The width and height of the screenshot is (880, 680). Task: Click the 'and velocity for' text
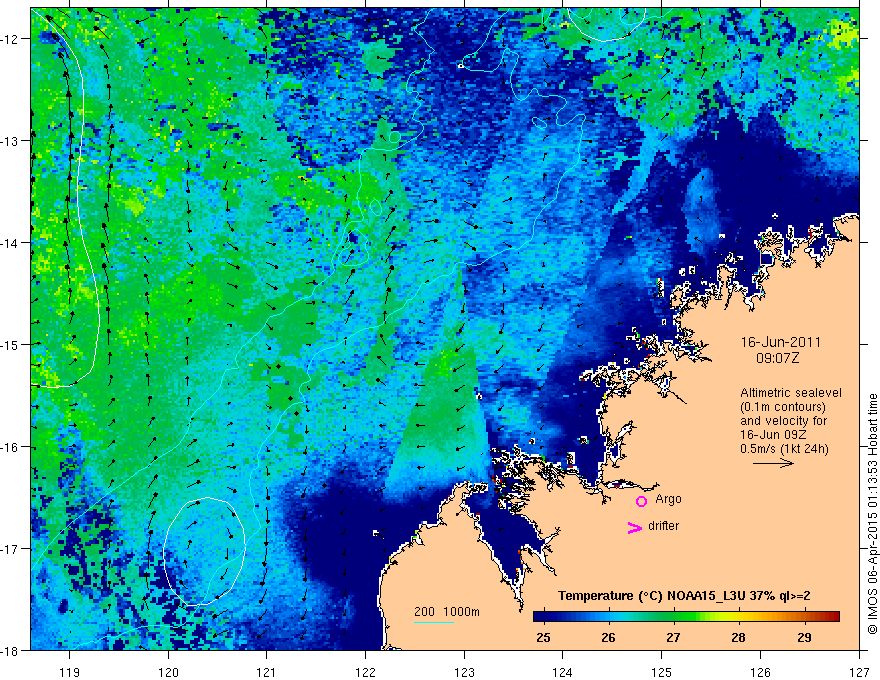tap(783, 421)
